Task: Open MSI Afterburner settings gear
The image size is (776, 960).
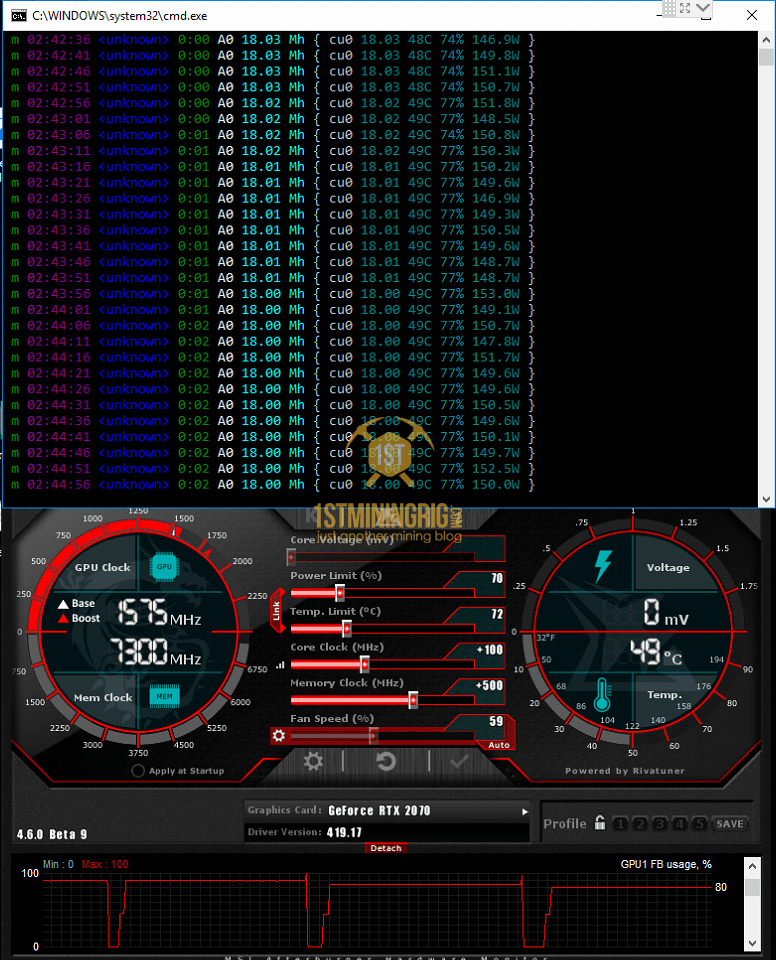Action: click(x=313, y=762)
